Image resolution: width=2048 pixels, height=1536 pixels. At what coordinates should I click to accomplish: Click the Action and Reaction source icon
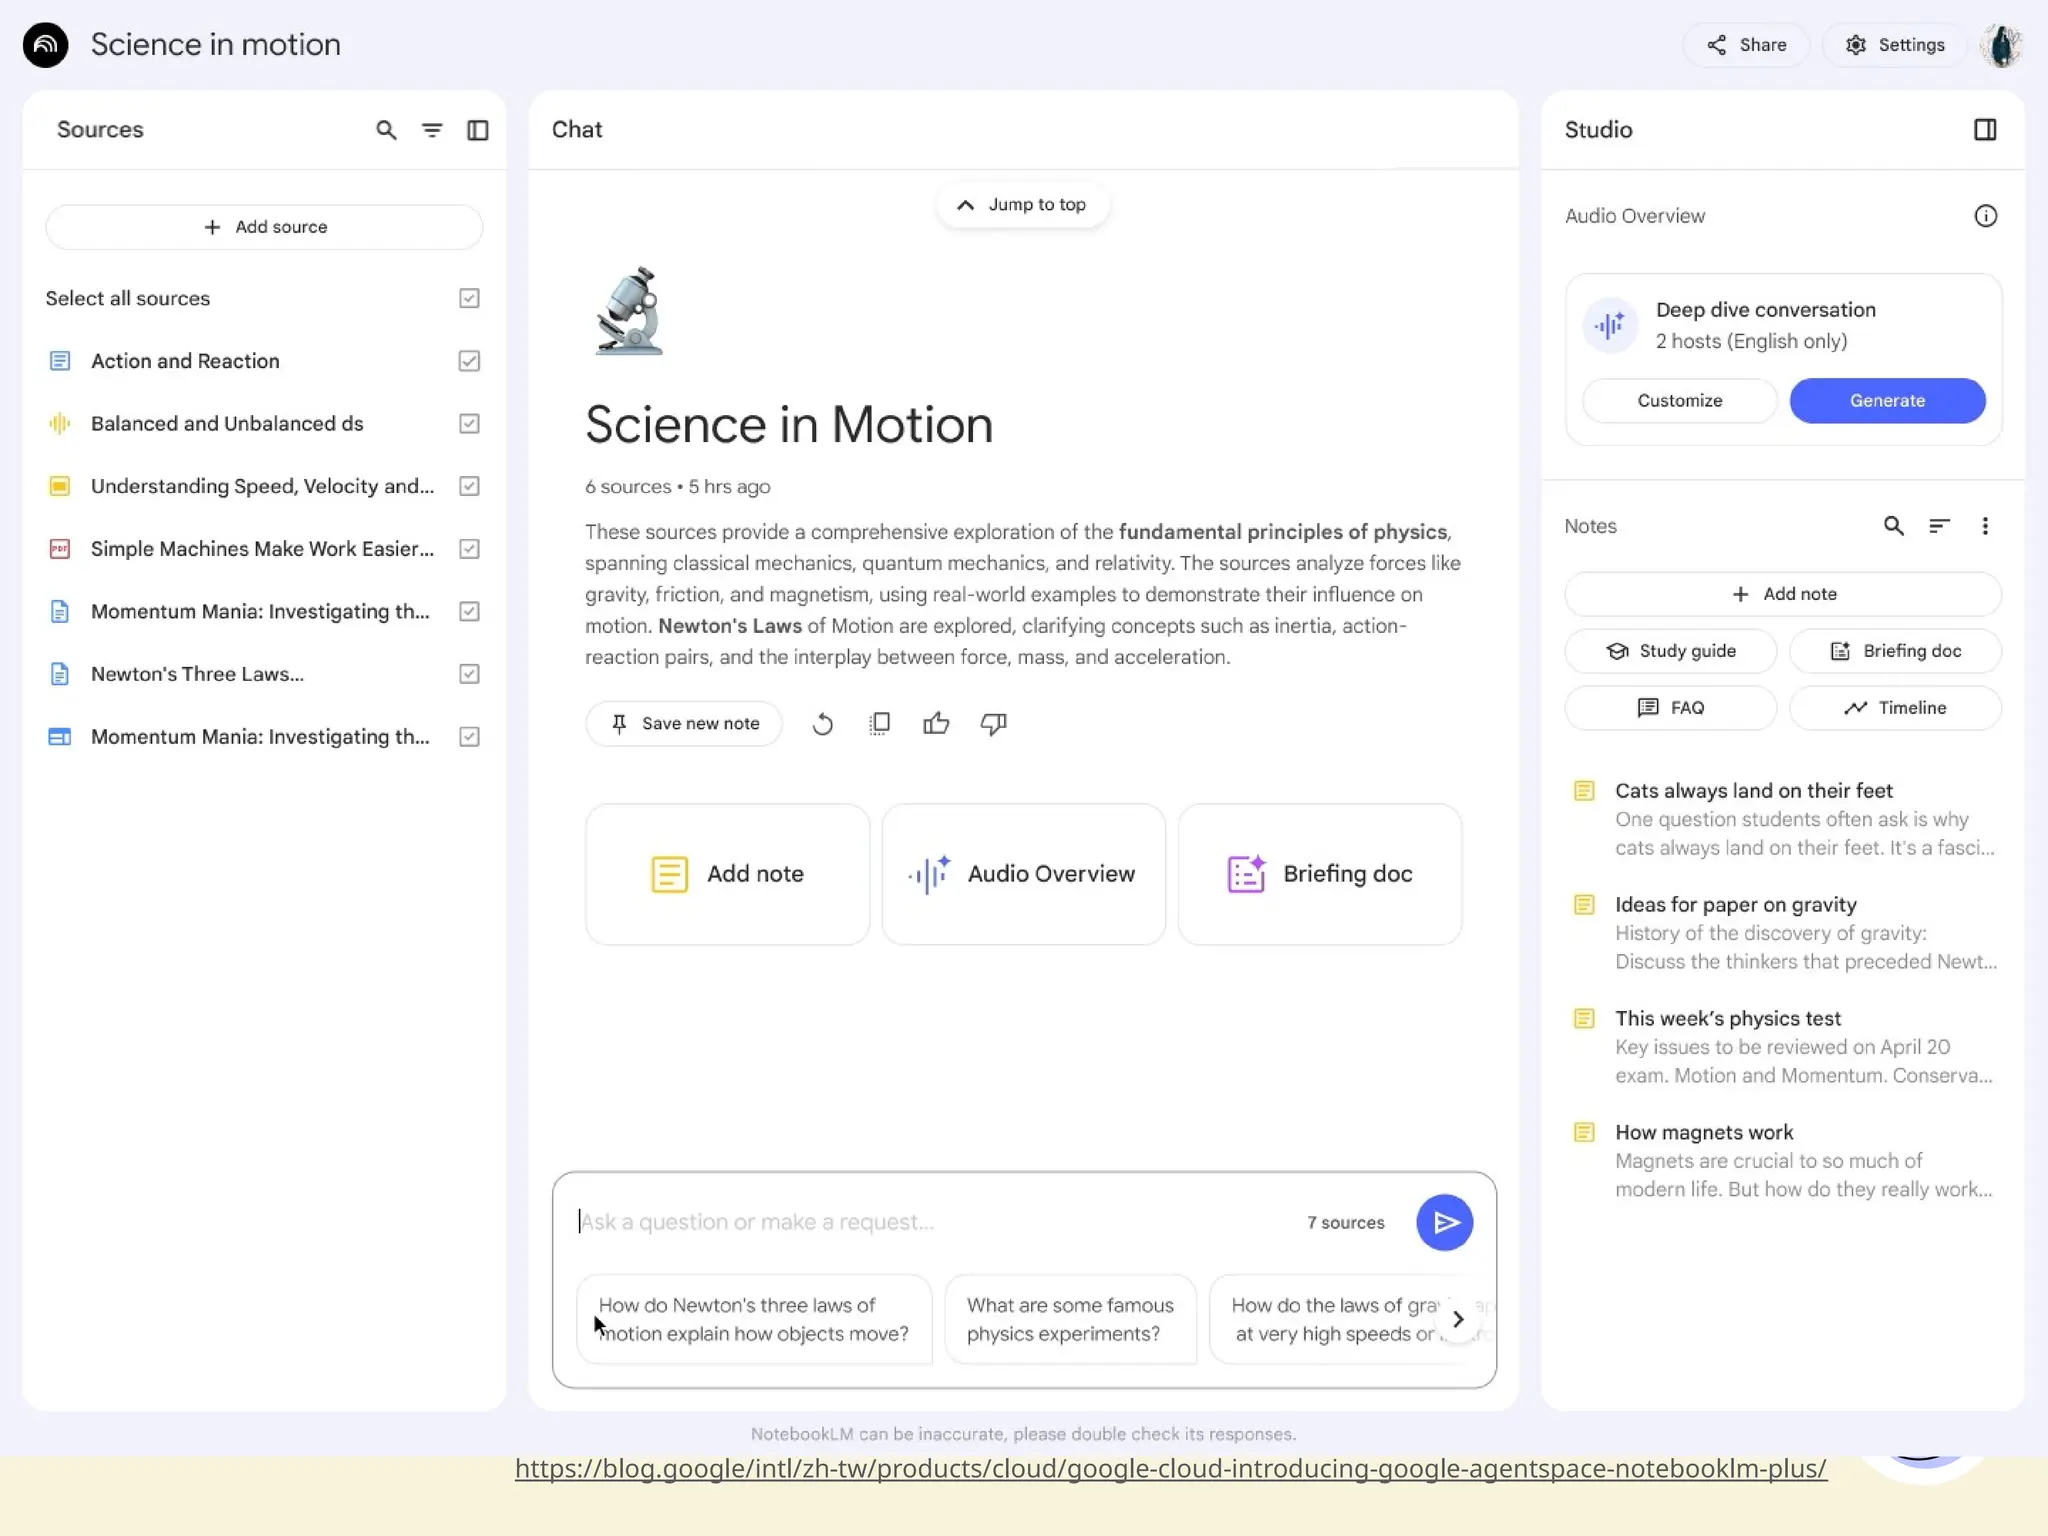[x=60, y=361]
